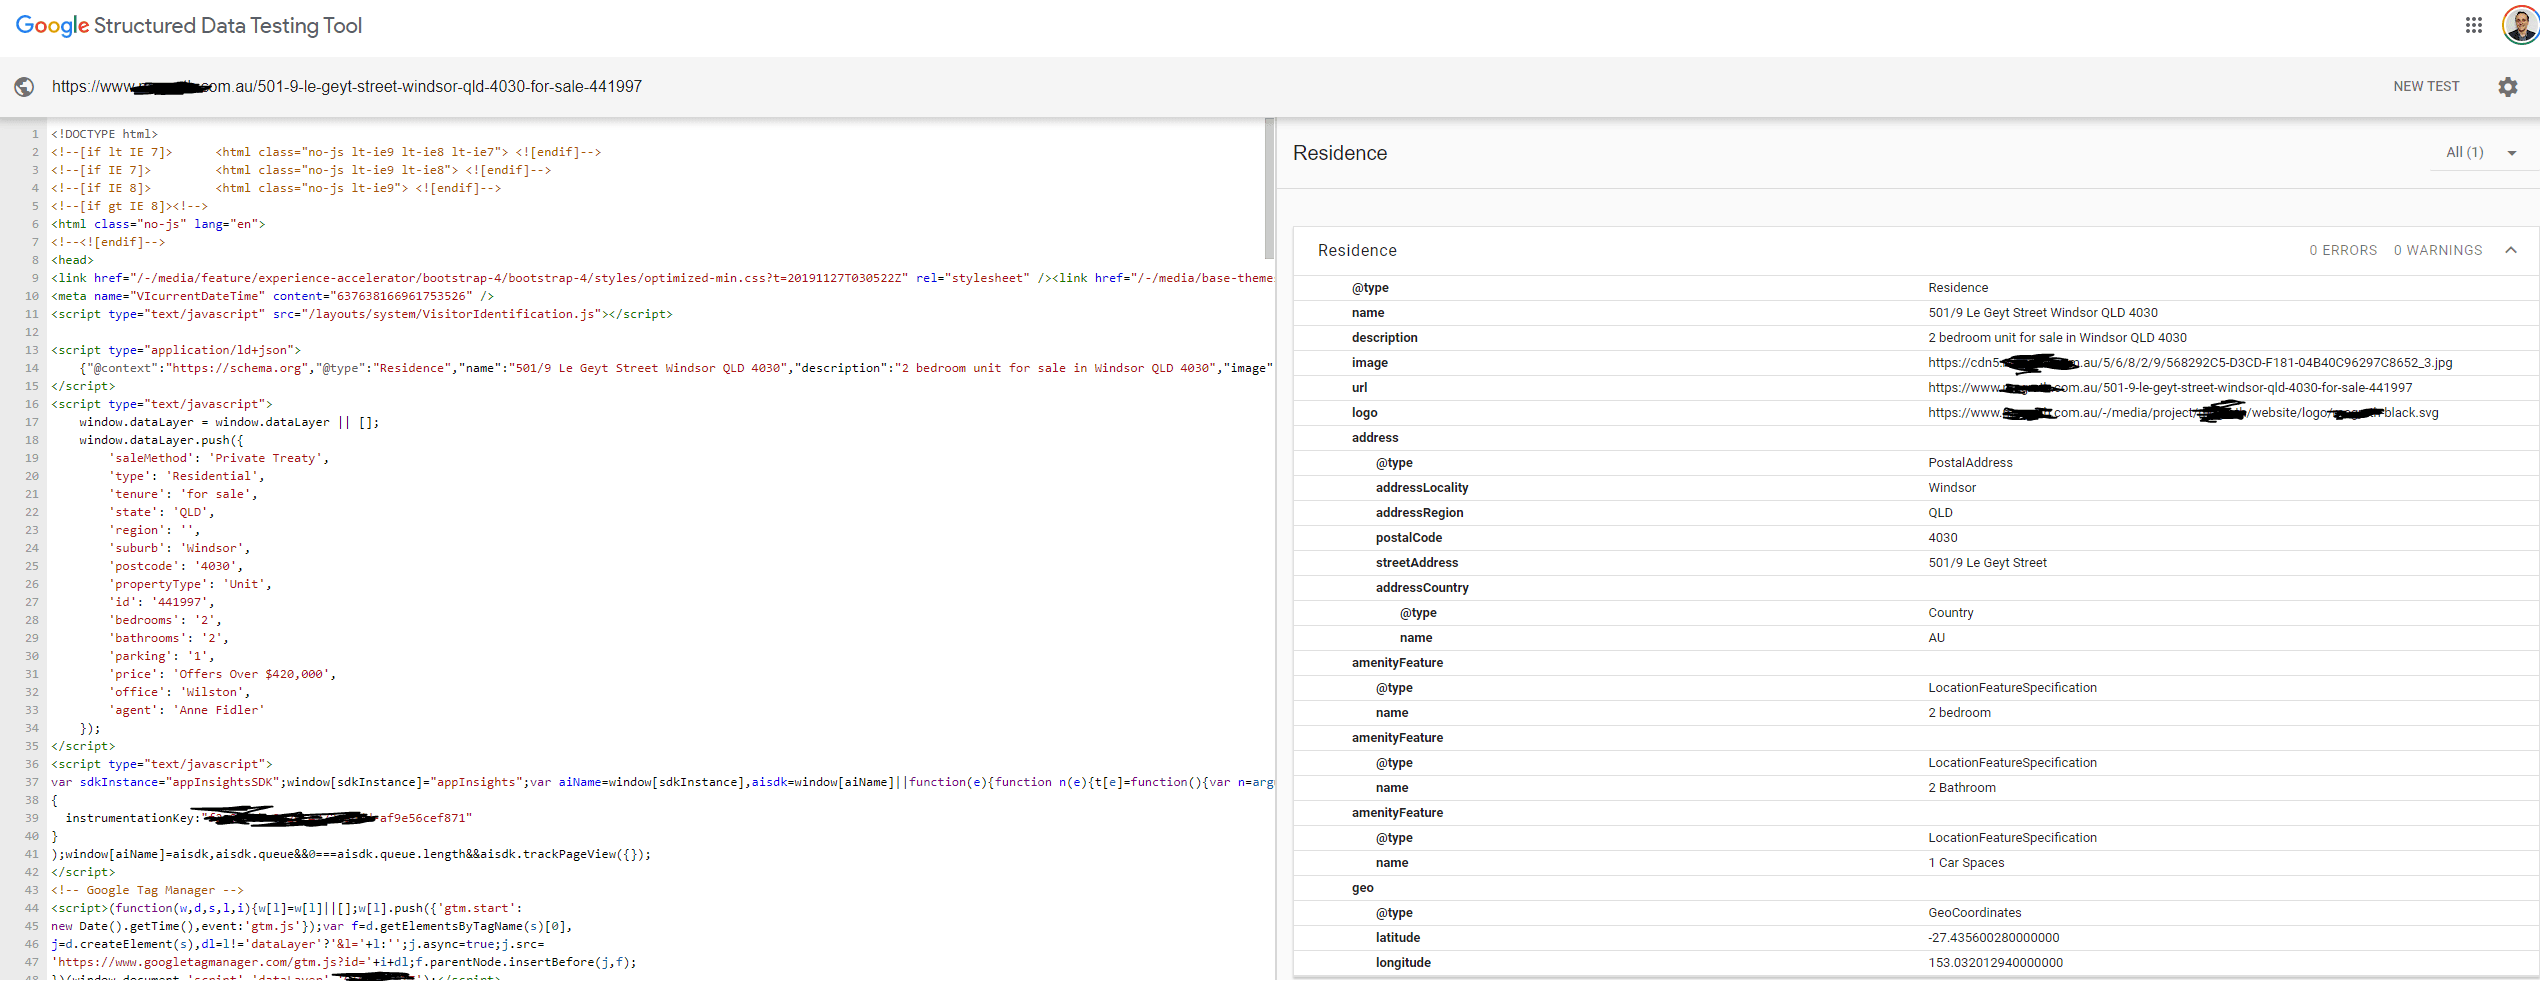2540x981 pixels.
Task: Click the 'description' property label
Action: click(1384, 338)
